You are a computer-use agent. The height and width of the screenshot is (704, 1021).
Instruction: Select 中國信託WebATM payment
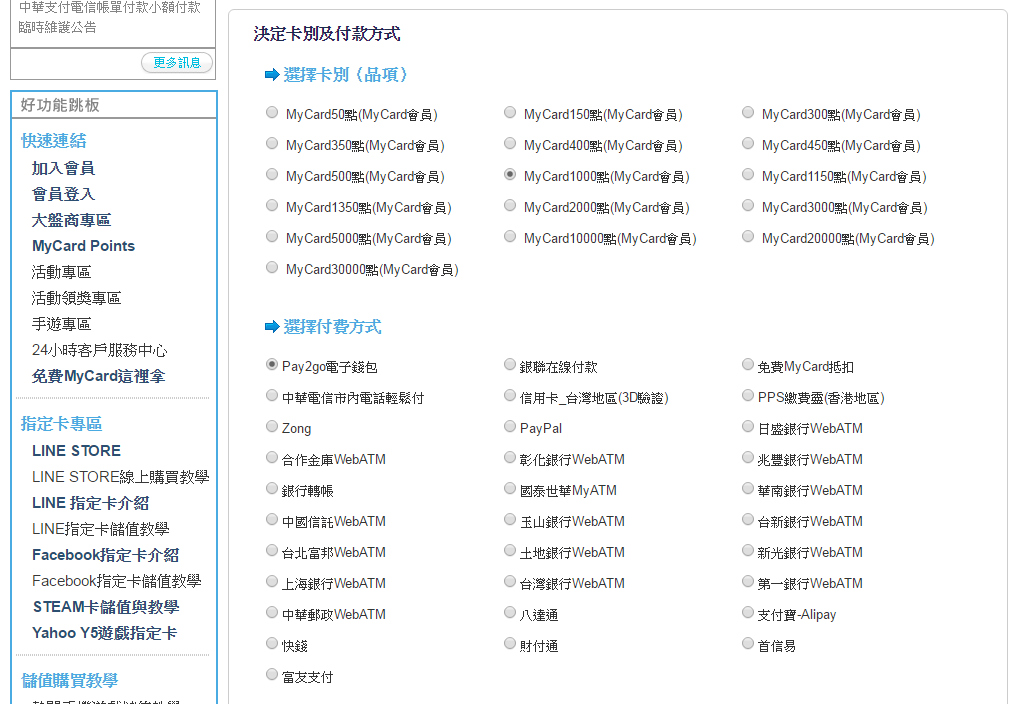pyautogui.click(x=272, y=519)
